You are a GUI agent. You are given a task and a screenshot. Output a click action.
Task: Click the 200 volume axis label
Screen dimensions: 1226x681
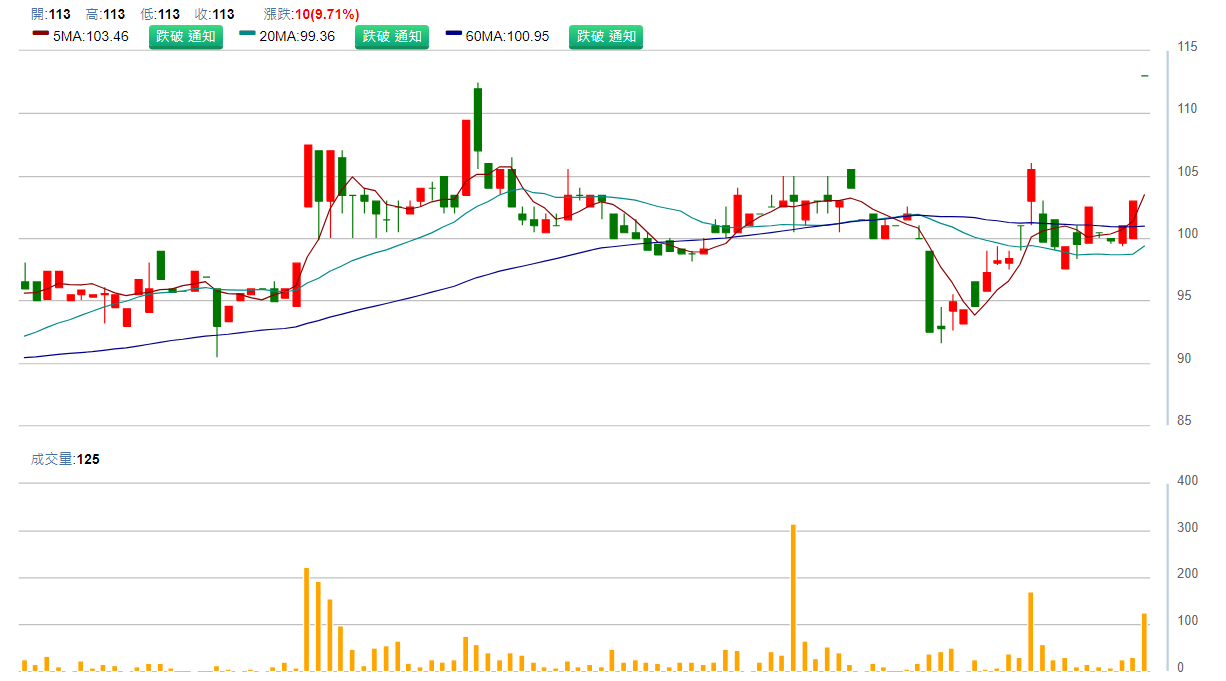1188,575
